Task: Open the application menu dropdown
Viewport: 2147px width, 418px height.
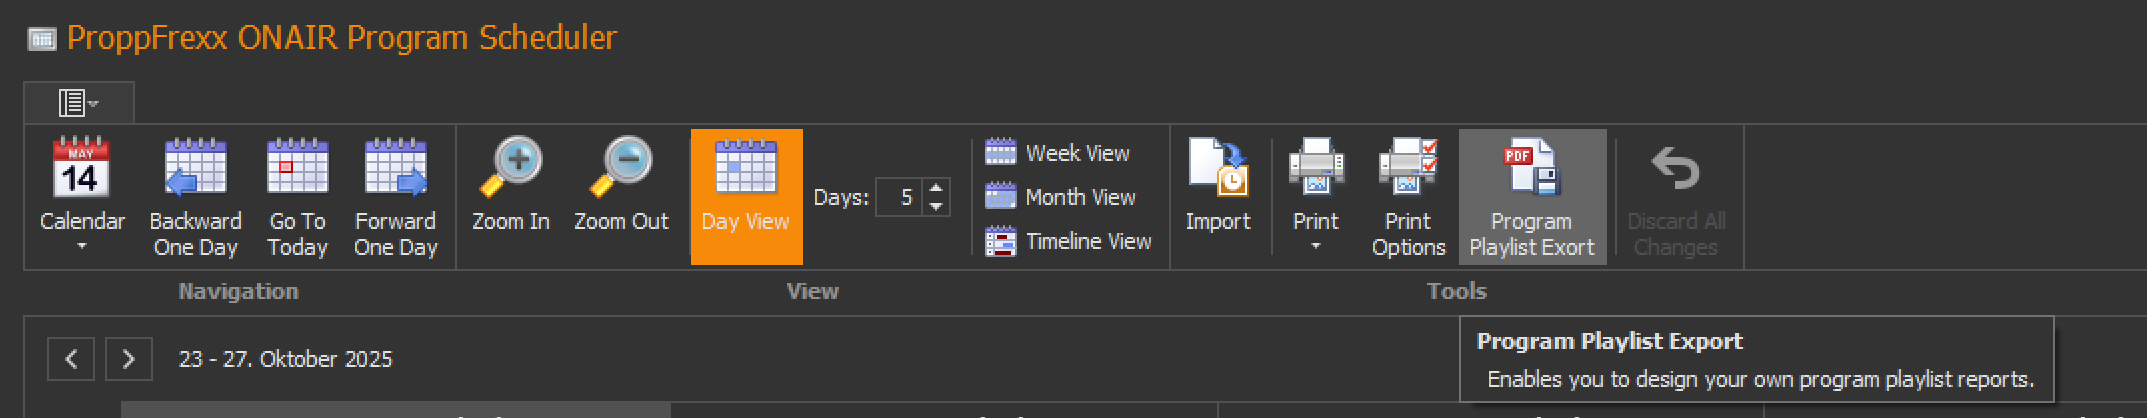Action: point(78,103)
